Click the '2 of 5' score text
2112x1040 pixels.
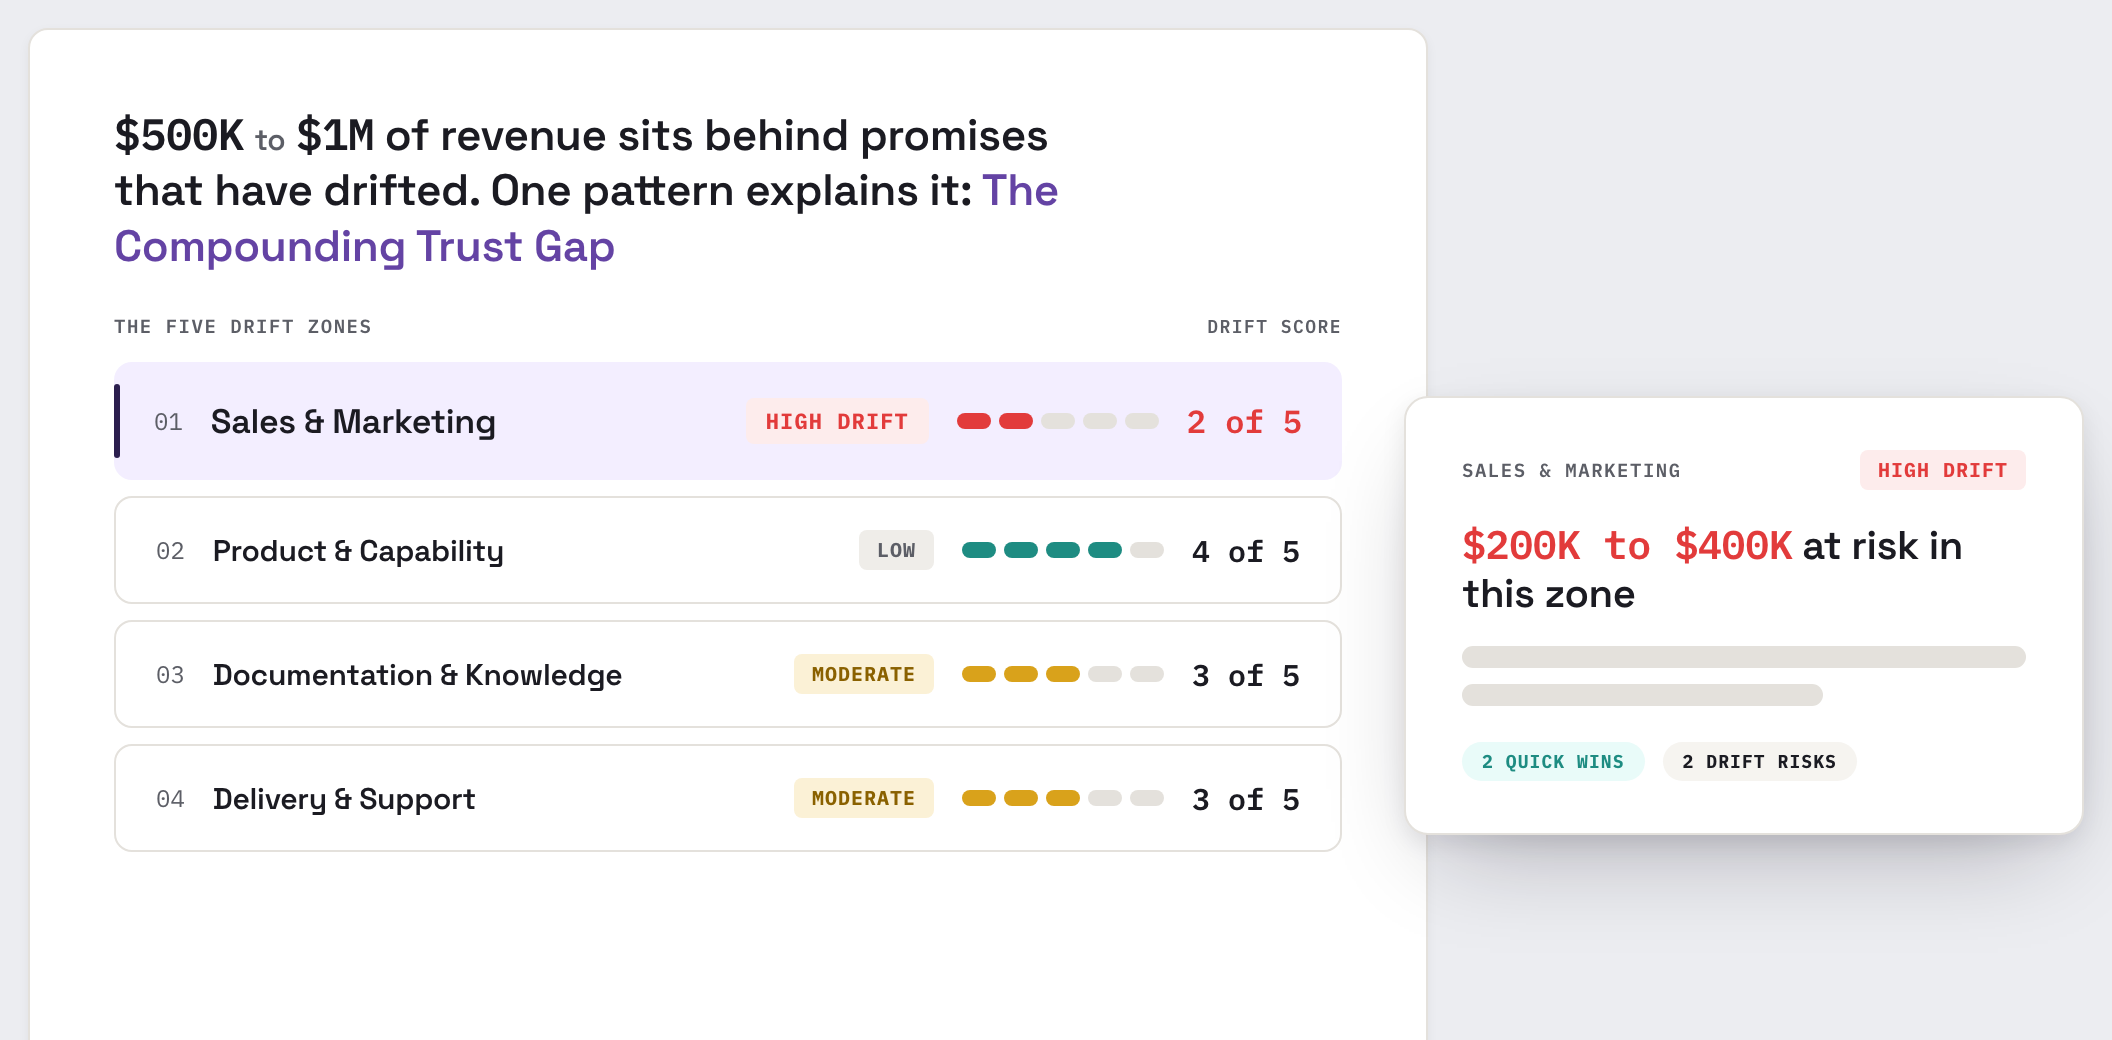[1244, 422]
